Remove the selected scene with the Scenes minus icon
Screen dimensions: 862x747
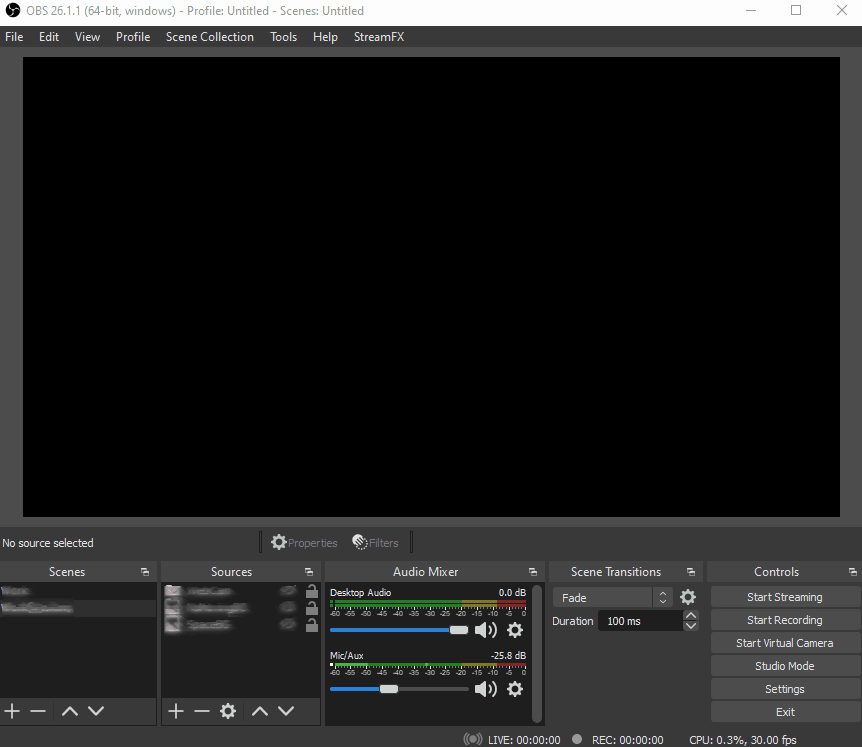[38, 711]
